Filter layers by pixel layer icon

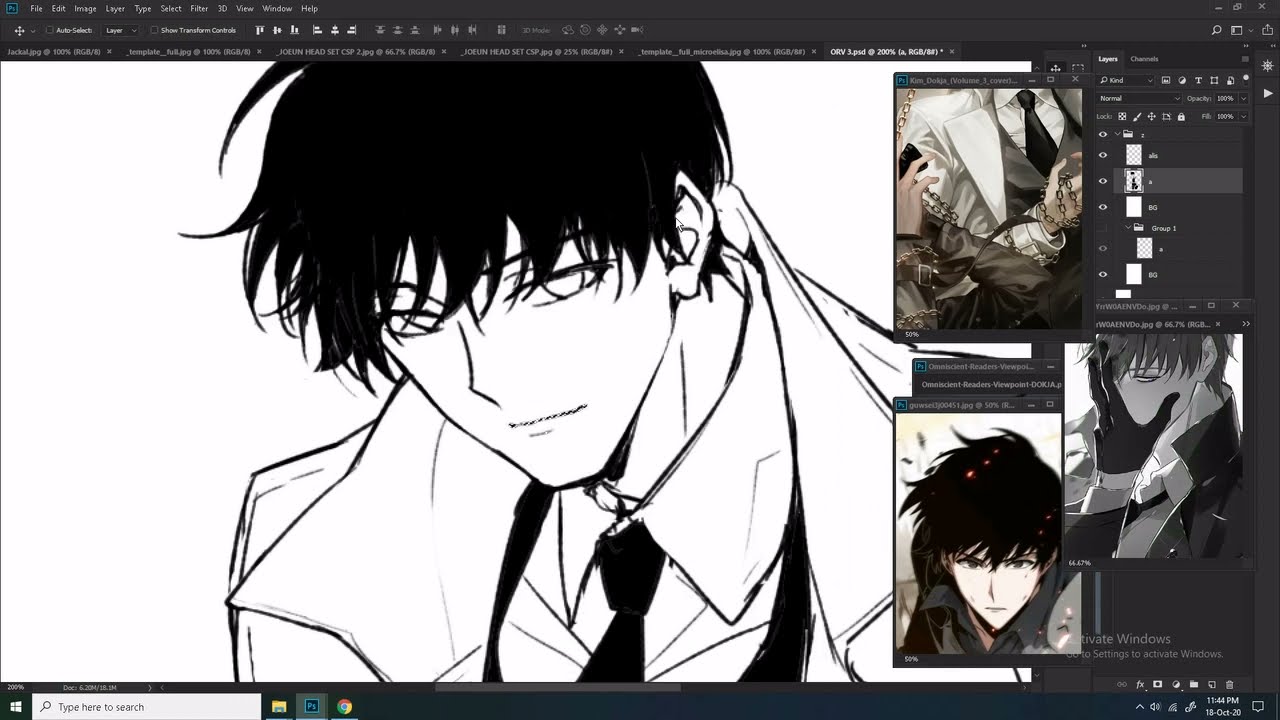[1167, 80]
